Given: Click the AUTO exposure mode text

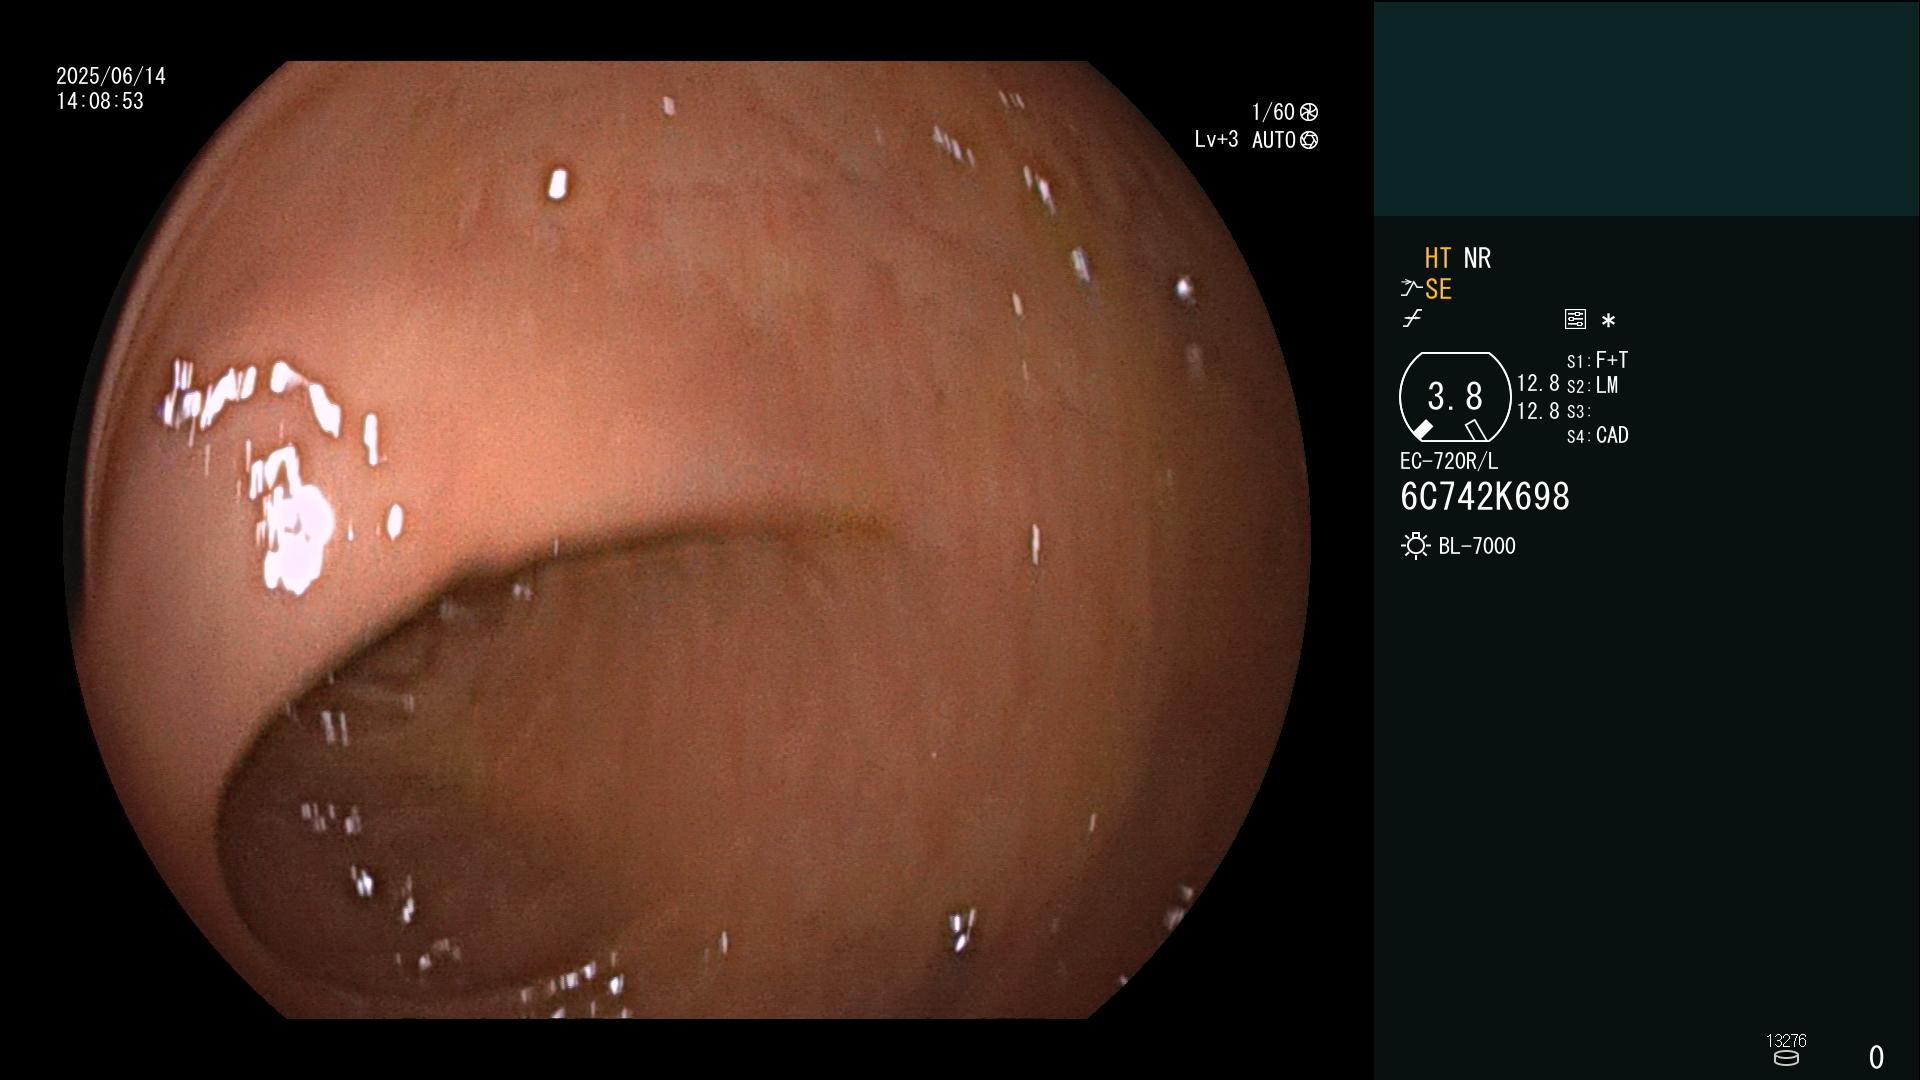Looking at the screenshot, I should [1274, 140].
